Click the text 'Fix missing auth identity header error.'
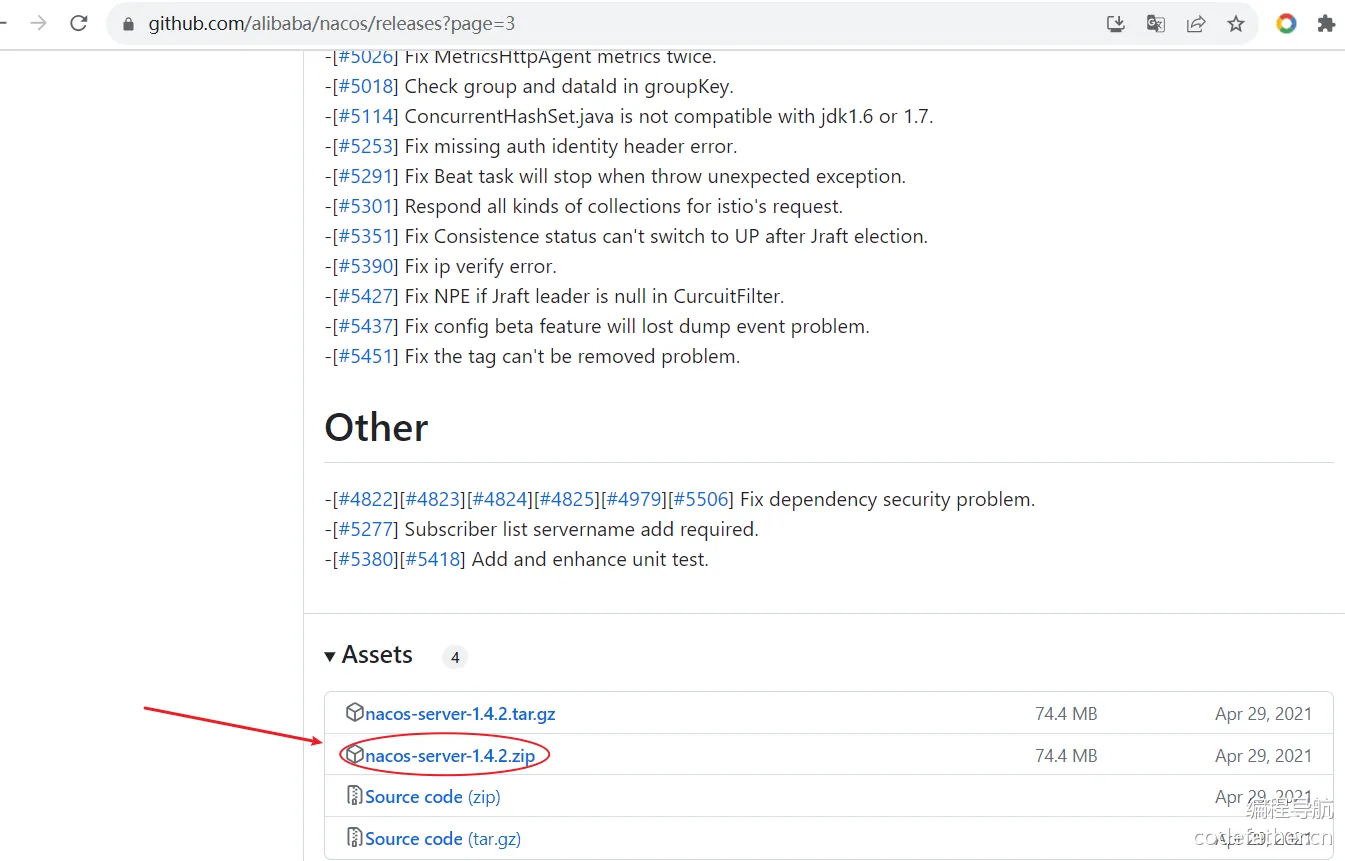Image resolution: width=1345 pixels, height=861 pixels. point(571,147)
